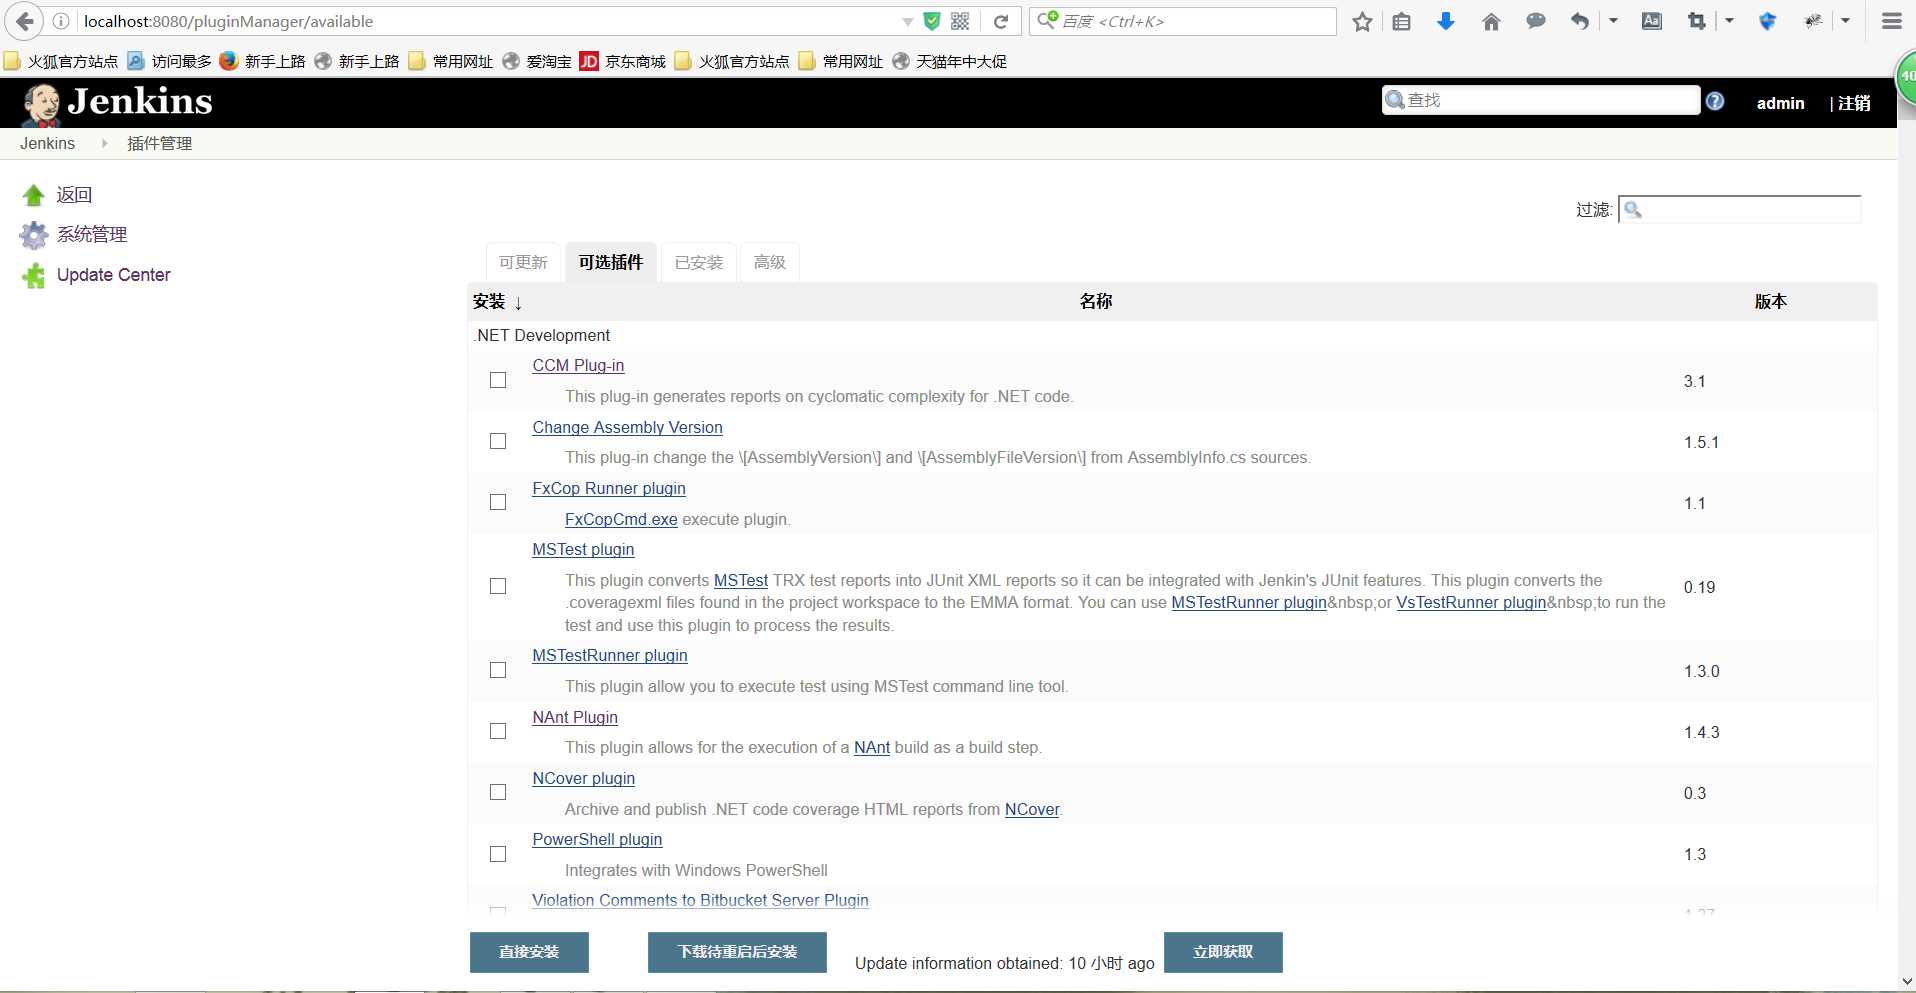Image resolution: width=1916 pixels, height=993 pixels.
Task: Click the page scrollbar down arrow
Action: tap(1906, 981)
